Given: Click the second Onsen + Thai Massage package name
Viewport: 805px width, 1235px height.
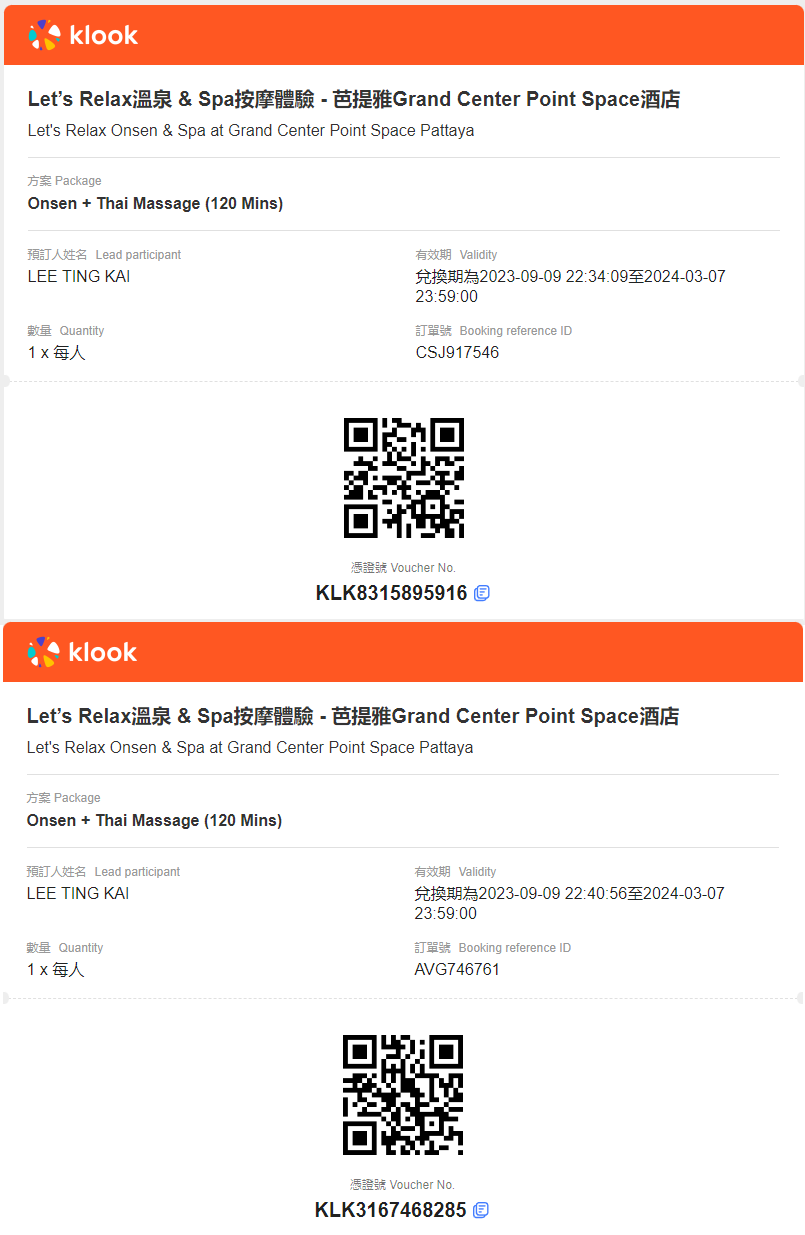Looking at the screenshot, I should click(154, 820).
